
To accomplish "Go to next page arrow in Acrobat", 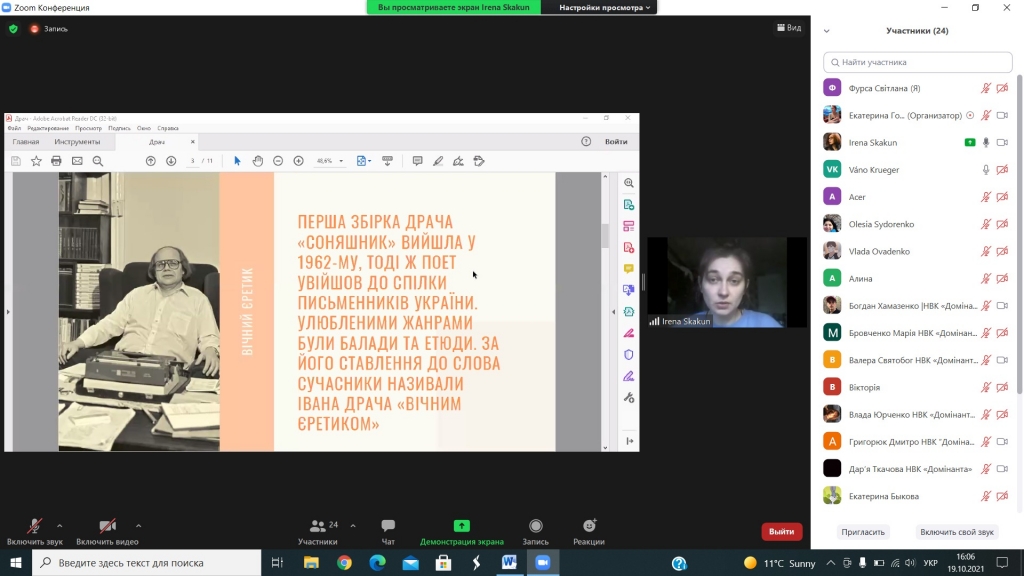I will (171, 161).
